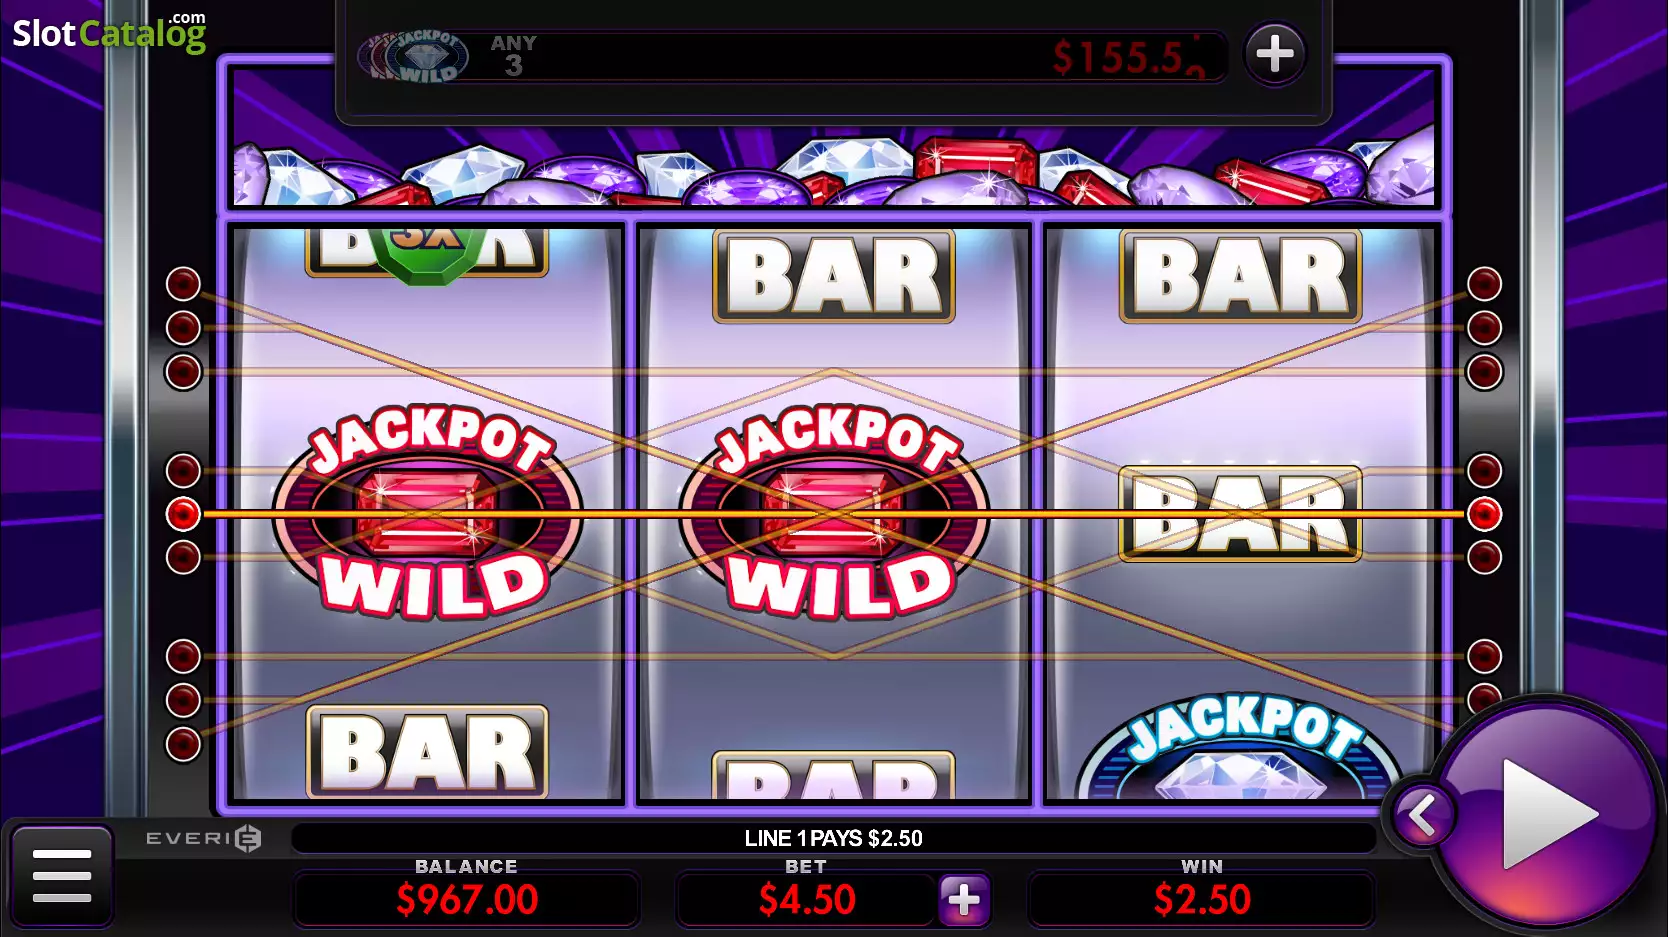Click the BAR symbol on third reel center

point(1240,513)
